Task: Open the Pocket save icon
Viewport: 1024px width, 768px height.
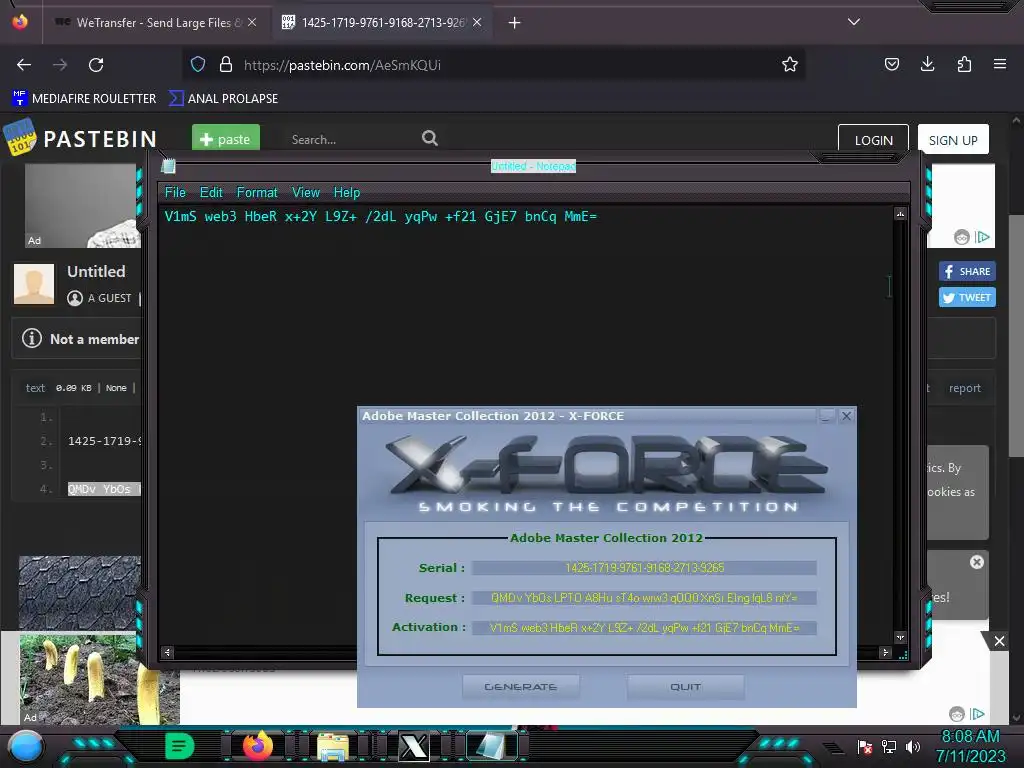Action: (891, 64)
